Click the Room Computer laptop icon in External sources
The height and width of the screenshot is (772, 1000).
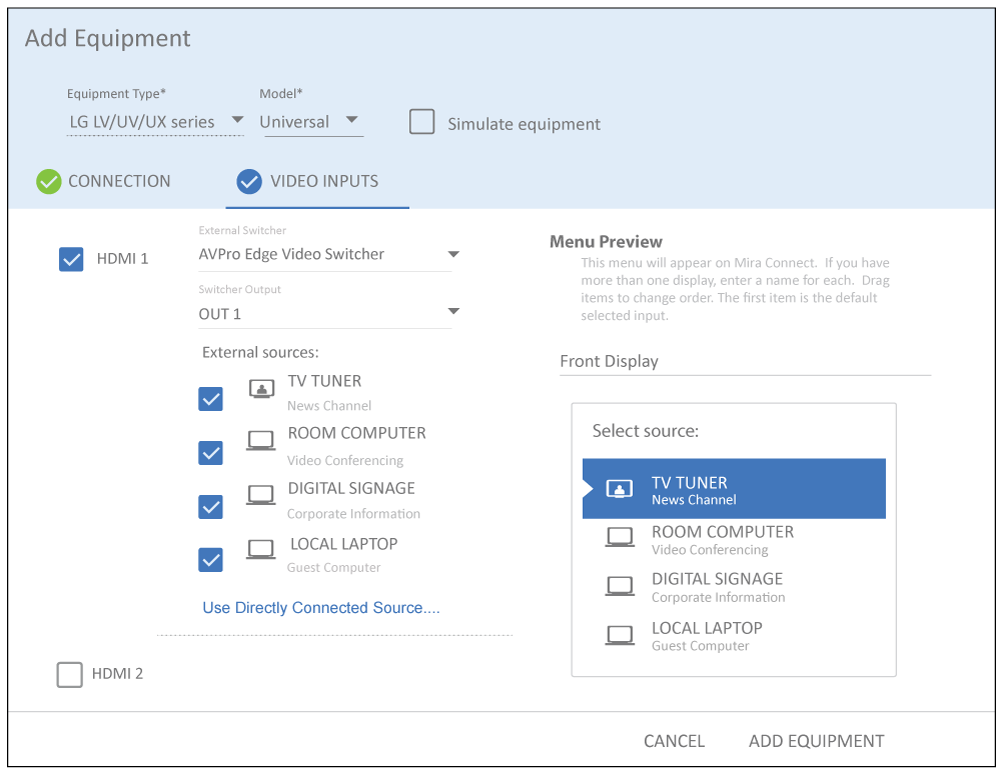[x=261, y=440]
